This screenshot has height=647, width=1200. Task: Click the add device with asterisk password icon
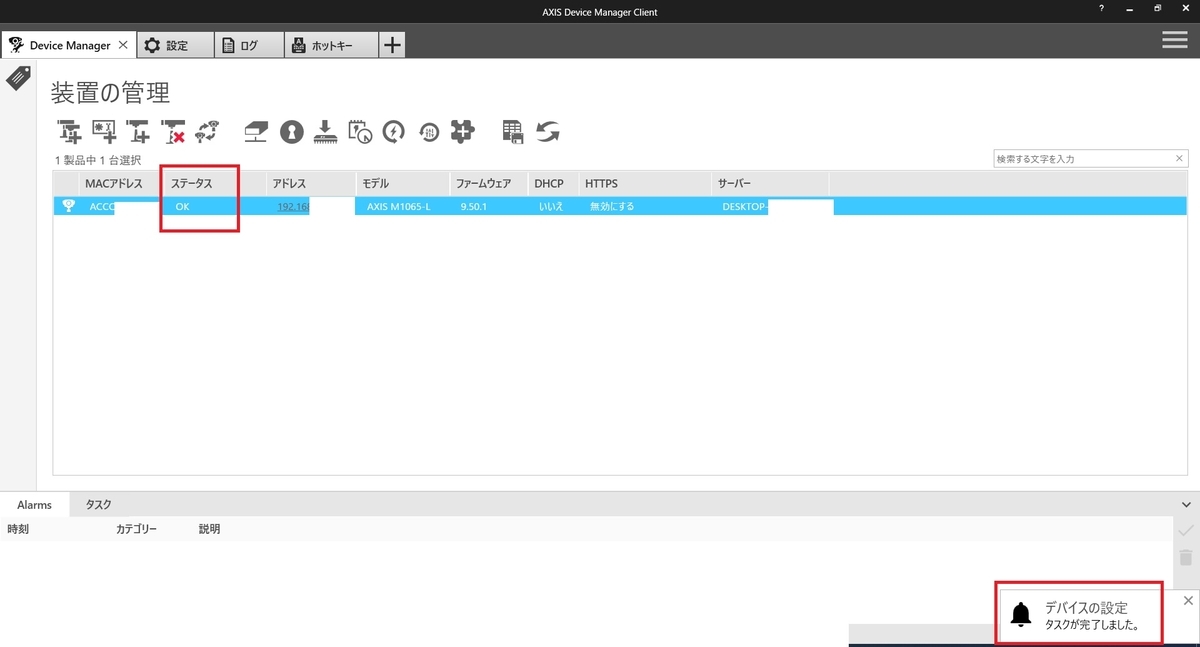(x=104, y=131)
